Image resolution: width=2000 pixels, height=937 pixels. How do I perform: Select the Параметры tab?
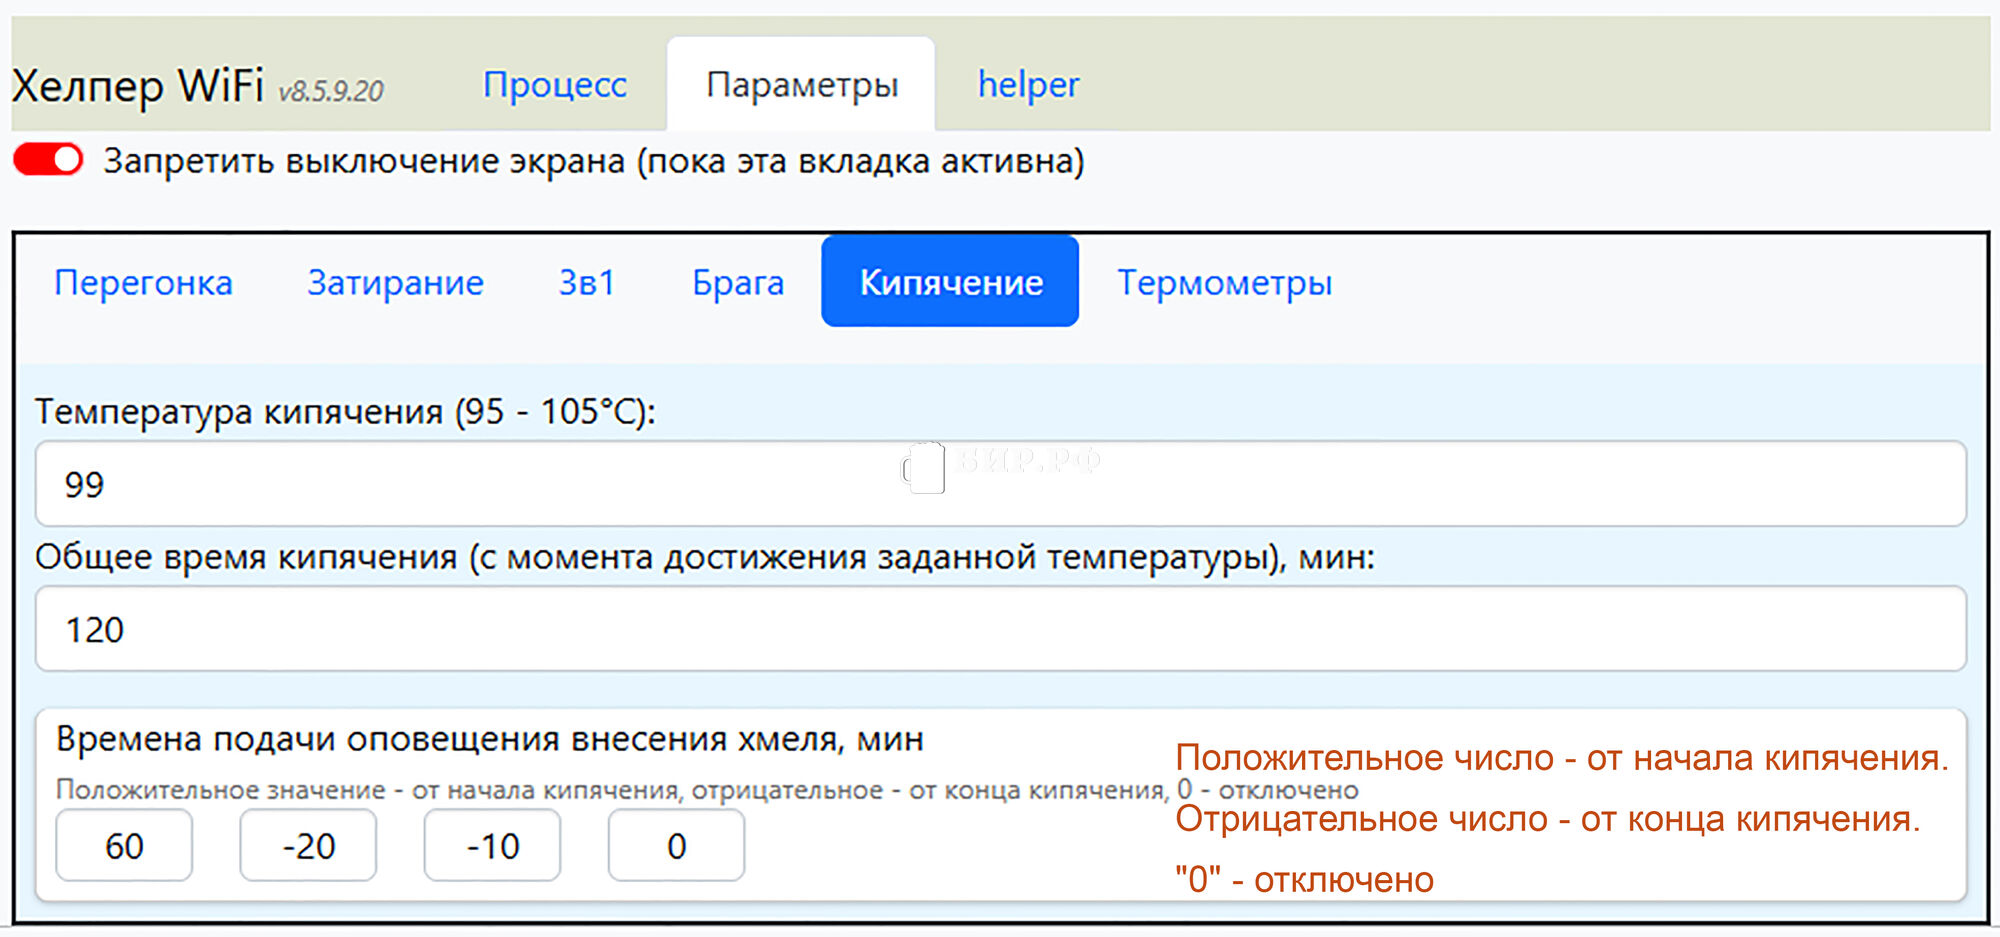pyautogui.click(x=801, y=85)
